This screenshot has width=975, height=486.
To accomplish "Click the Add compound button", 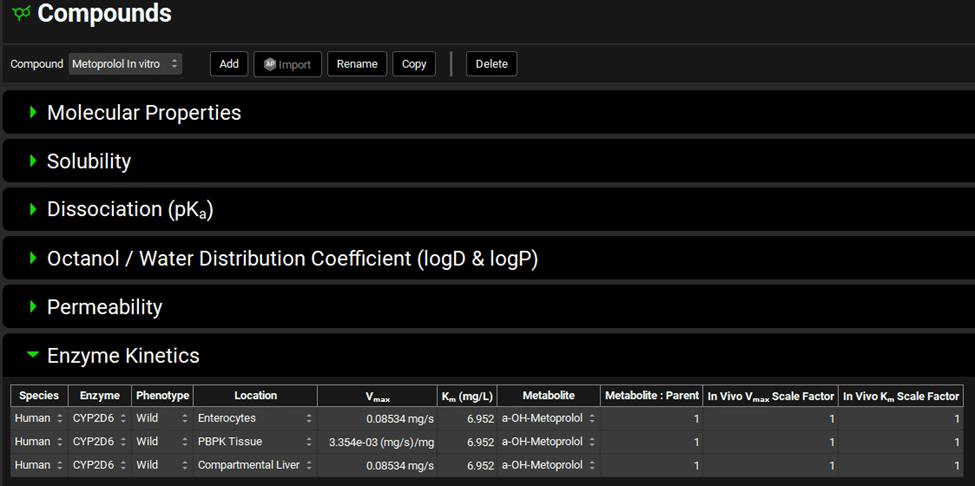I will (x=229, y=64).
